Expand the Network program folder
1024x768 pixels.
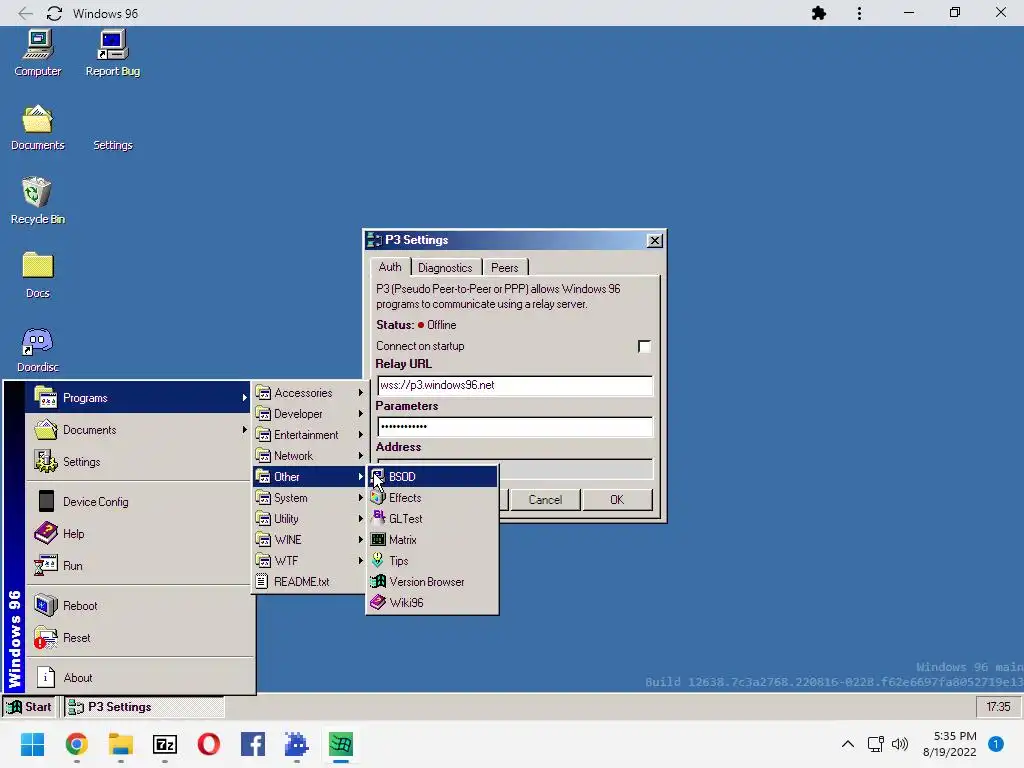click(x=309, y=455)
